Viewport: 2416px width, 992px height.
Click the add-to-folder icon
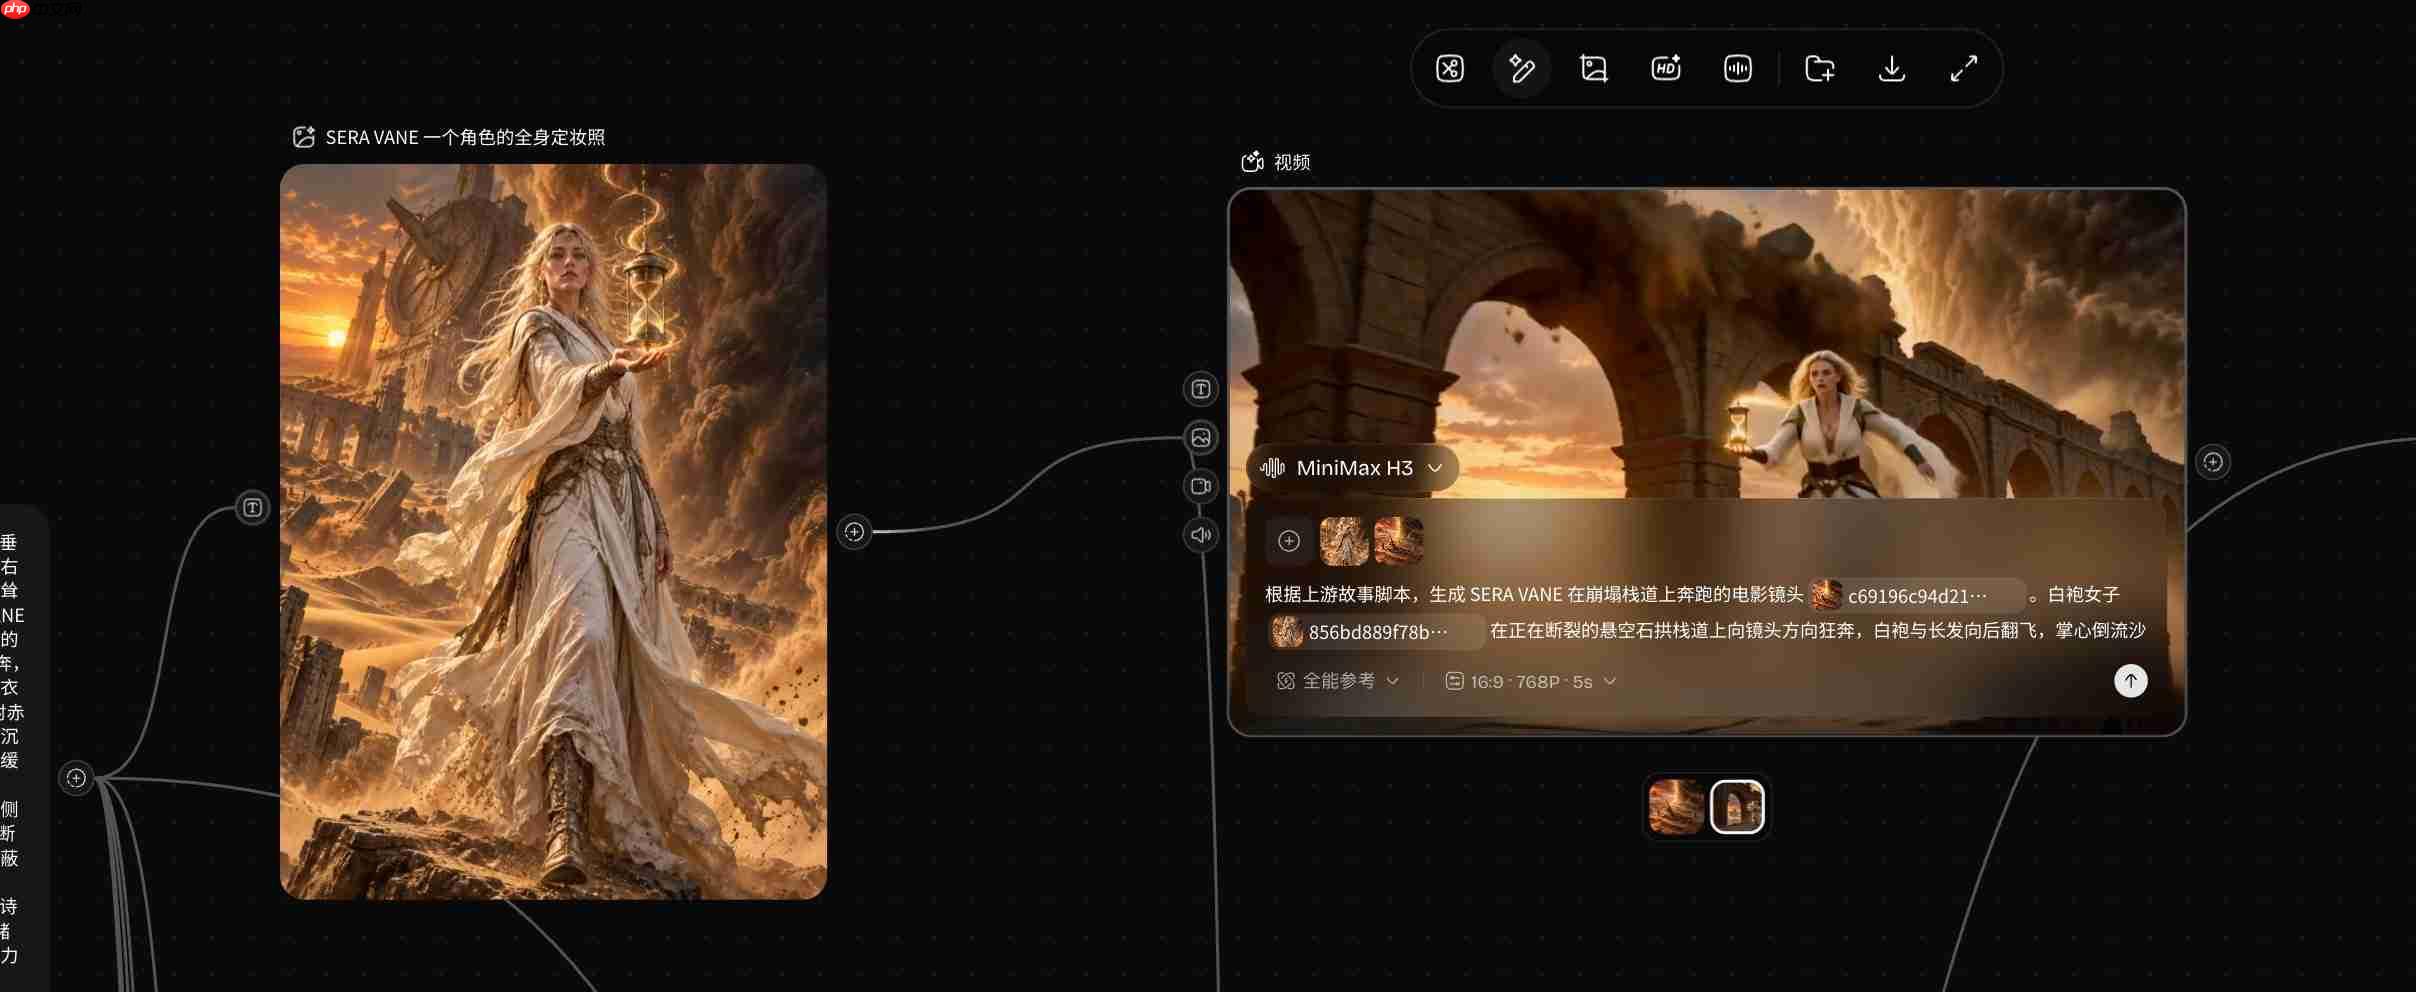click(x=1819, y=68)
